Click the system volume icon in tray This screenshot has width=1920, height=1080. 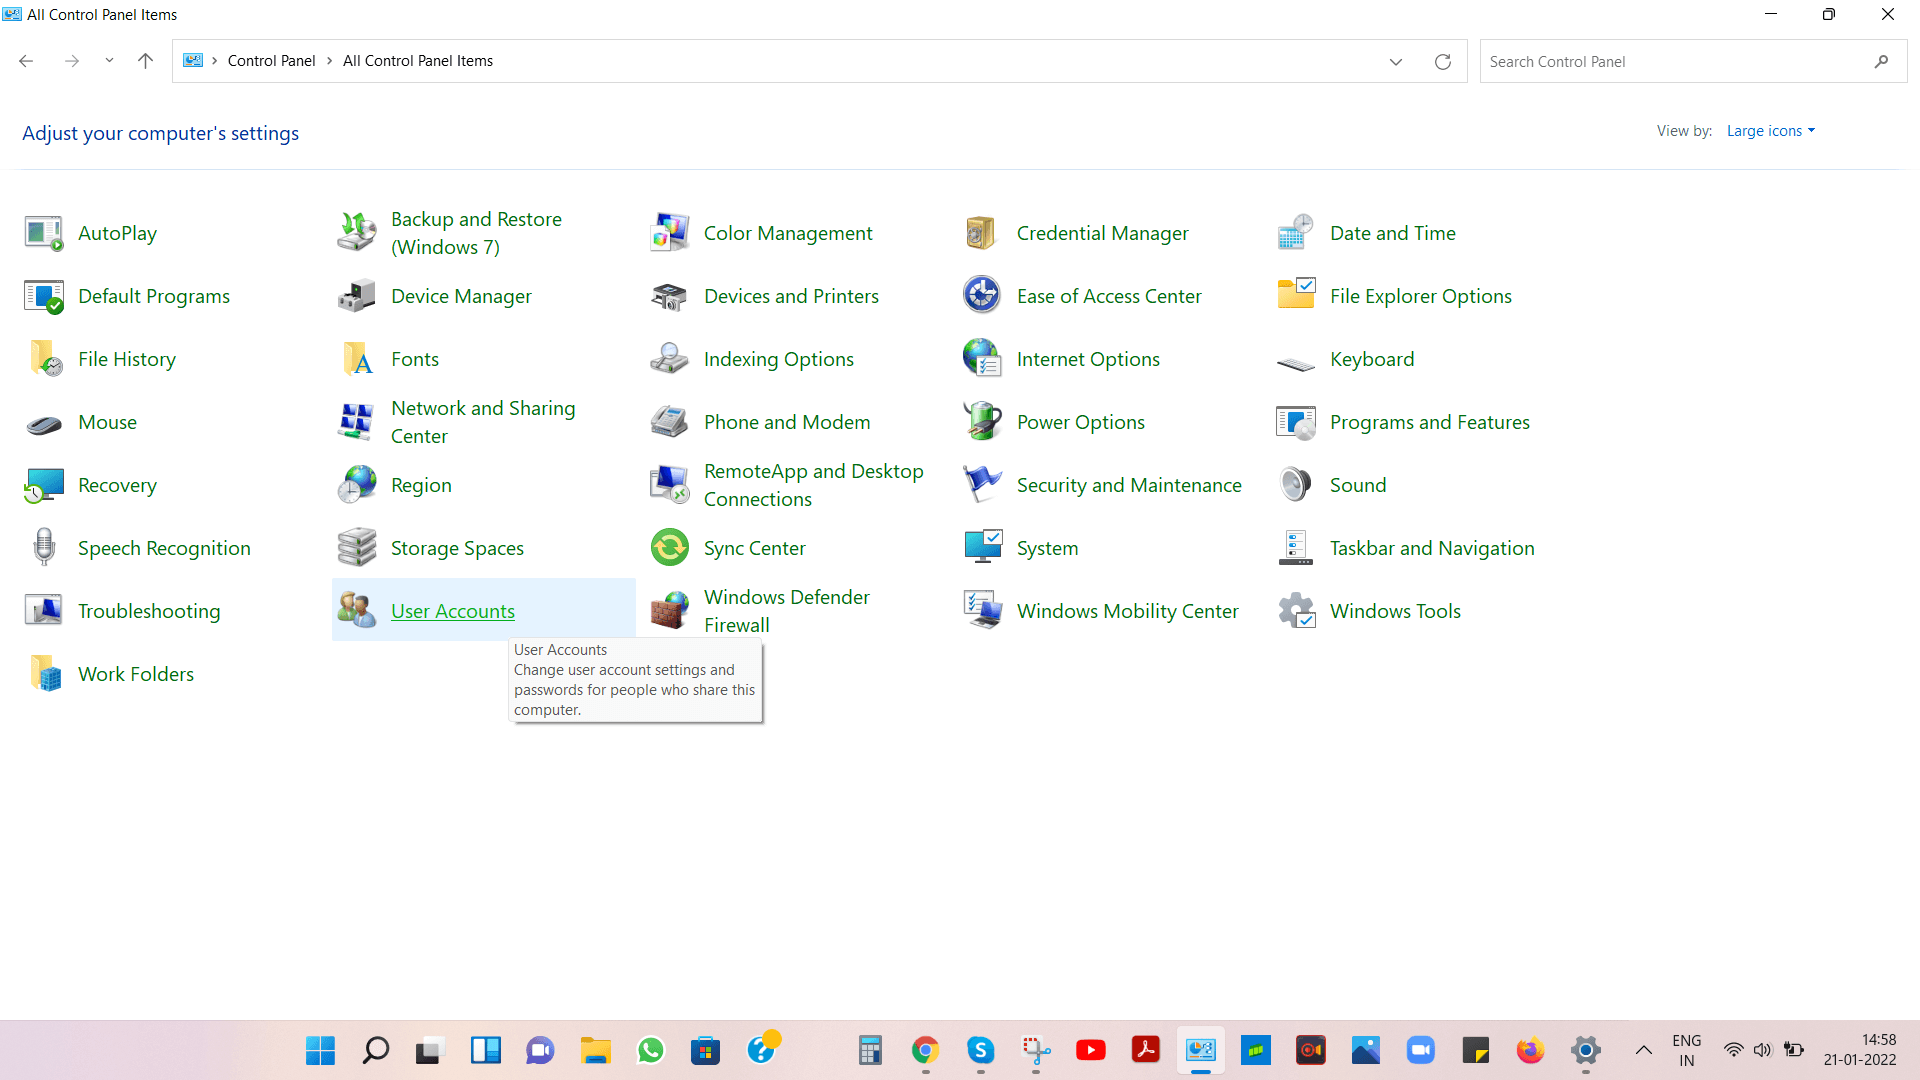(x=1764, y=1051)
